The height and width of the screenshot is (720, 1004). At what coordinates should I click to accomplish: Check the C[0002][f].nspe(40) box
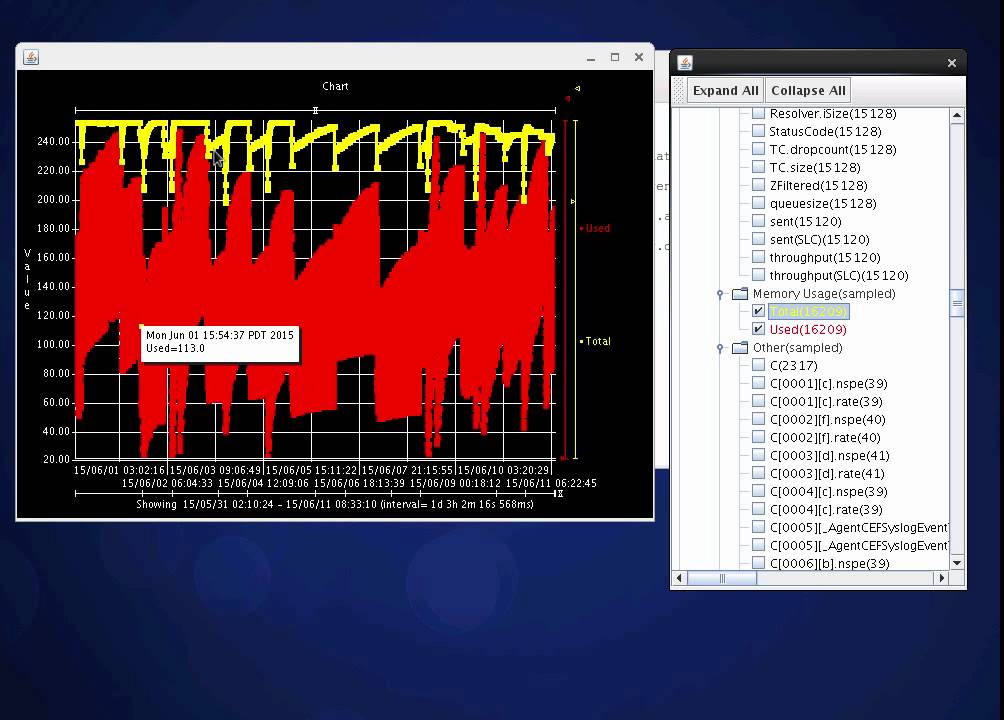coord(758,419)
